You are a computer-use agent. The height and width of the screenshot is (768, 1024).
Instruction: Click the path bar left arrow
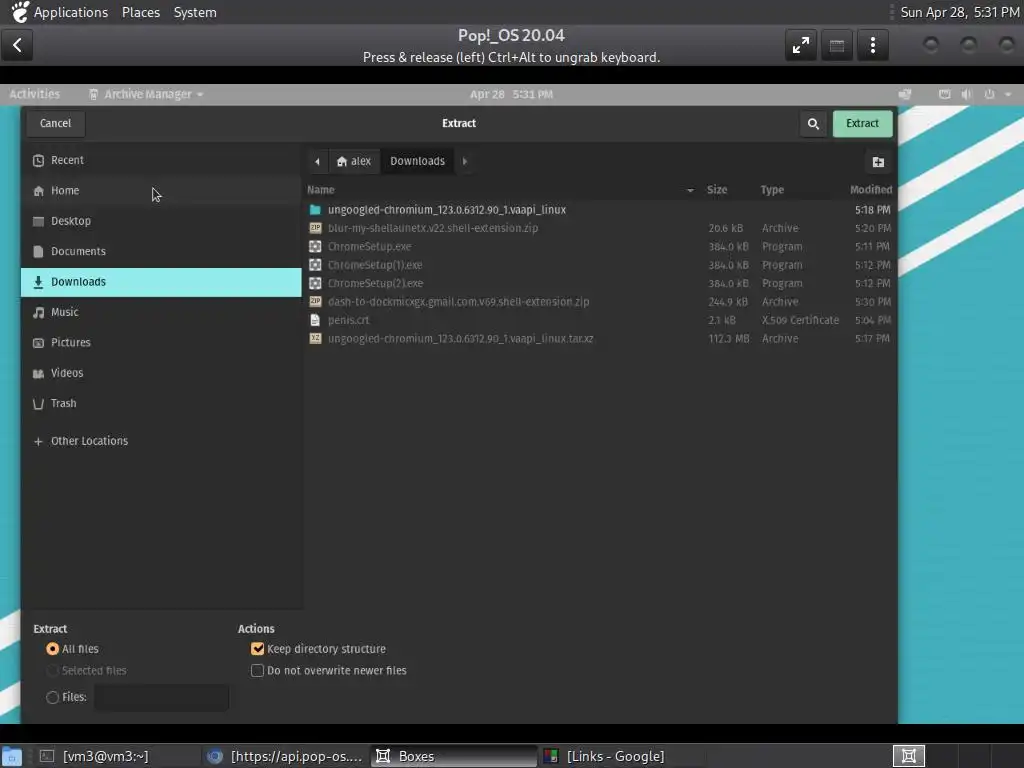(x=317, y=161)
